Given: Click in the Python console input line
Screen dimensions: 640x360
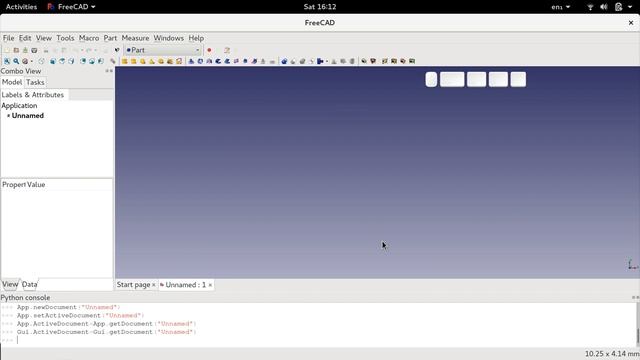Looking at the screenshot, I should 318,340.
